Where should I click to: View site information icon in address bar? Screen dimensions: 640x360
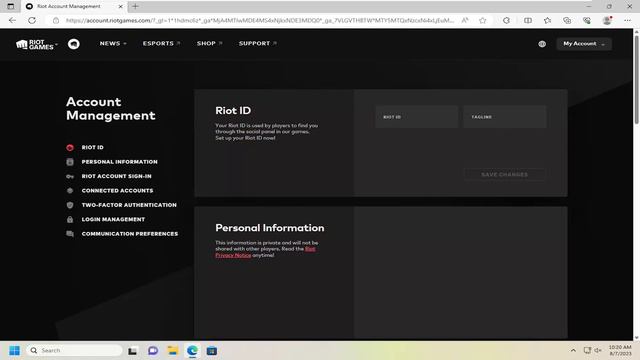(56, 20)
